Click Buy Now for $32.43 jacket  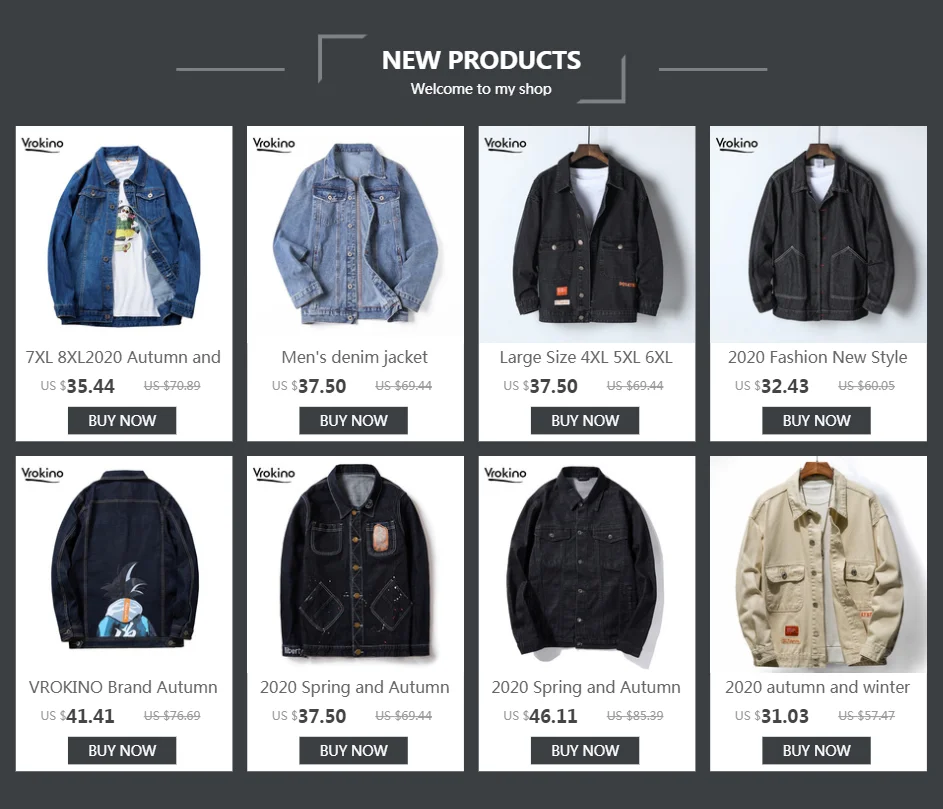(817, 420)
